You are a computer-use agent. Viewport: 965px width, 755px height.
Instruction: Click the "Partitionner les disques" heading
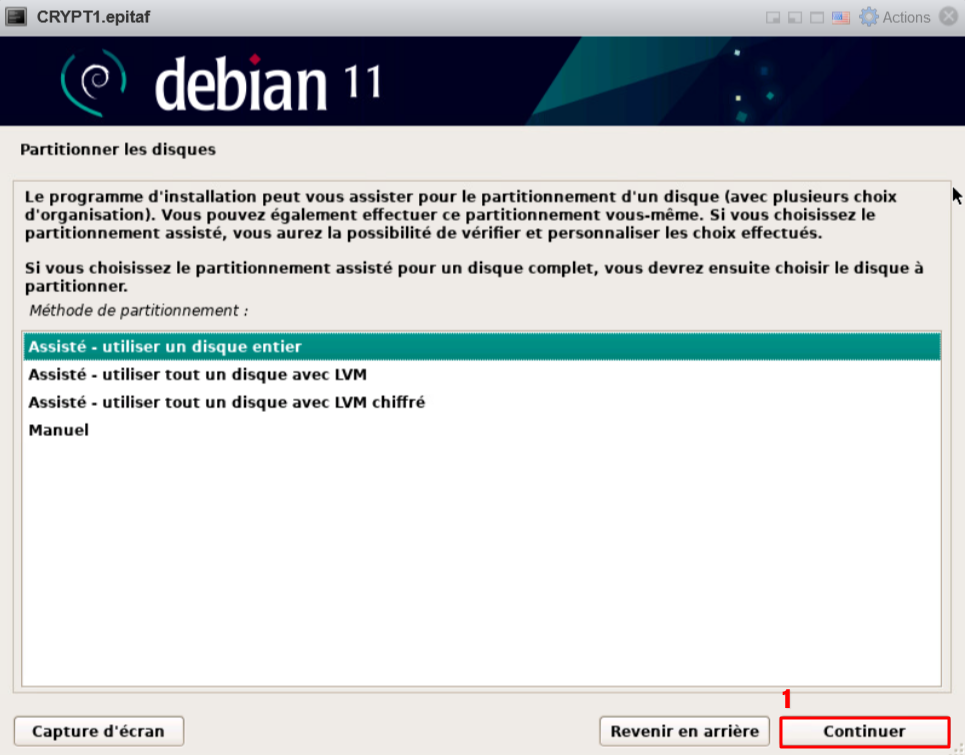click(118, 150)
